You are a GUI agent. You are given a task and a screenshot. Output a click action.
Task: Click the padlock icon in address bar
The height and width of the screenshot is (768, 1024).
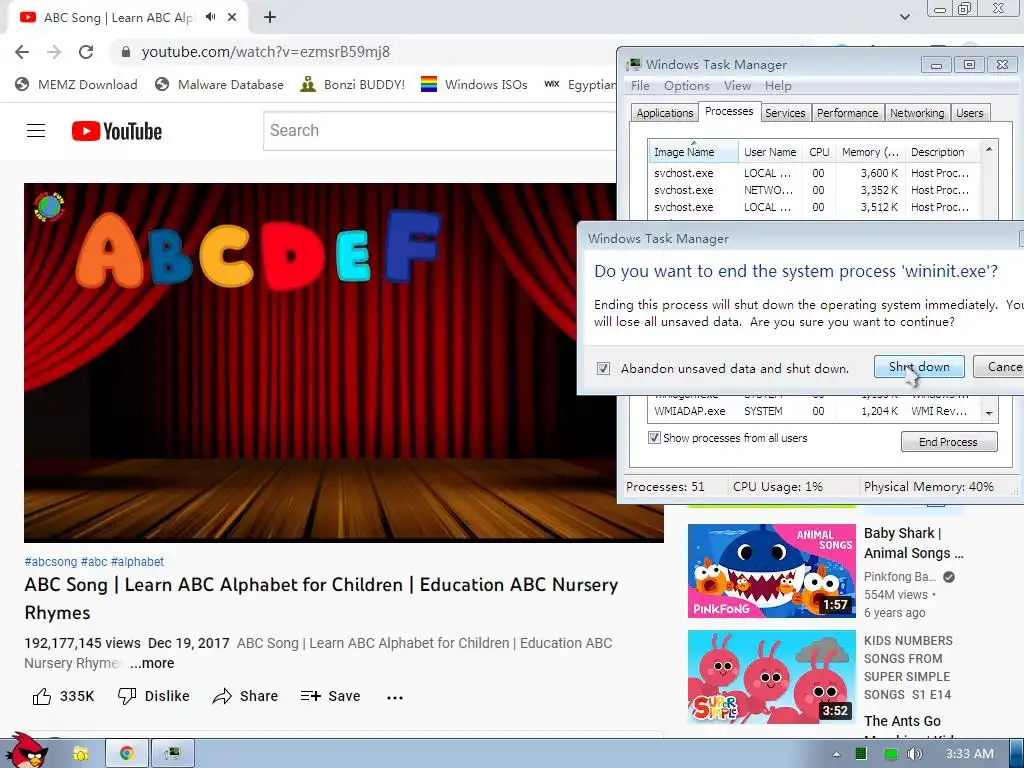pyautogui.click(x=126, y=52)
